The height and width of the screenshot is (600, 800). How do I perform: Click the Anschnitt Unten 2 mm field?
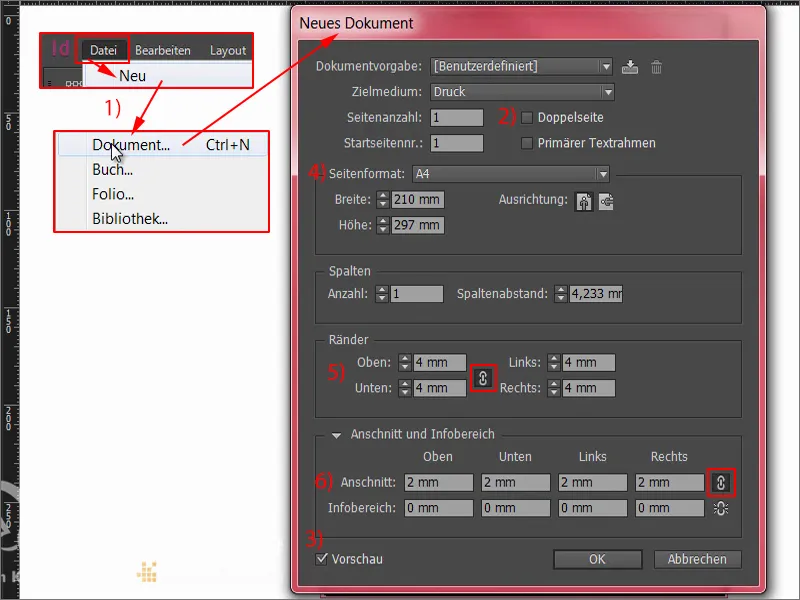pyautogui.click(x=516, y=483)
